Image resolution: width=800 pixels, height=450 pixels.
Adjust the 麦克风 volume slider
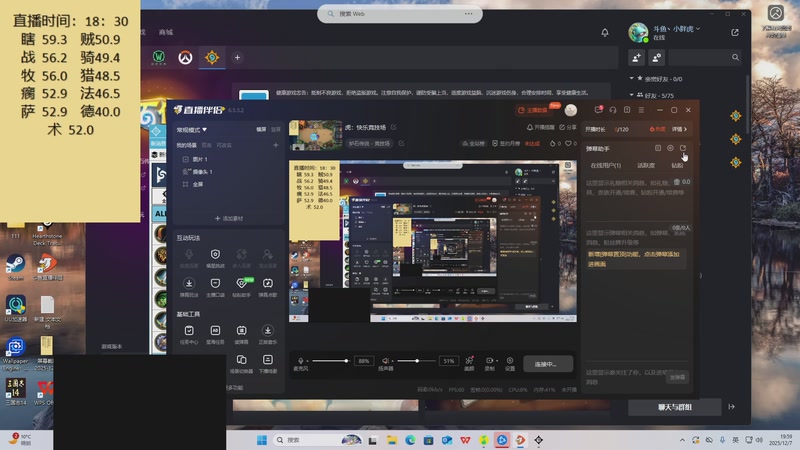tap(331, 361)
